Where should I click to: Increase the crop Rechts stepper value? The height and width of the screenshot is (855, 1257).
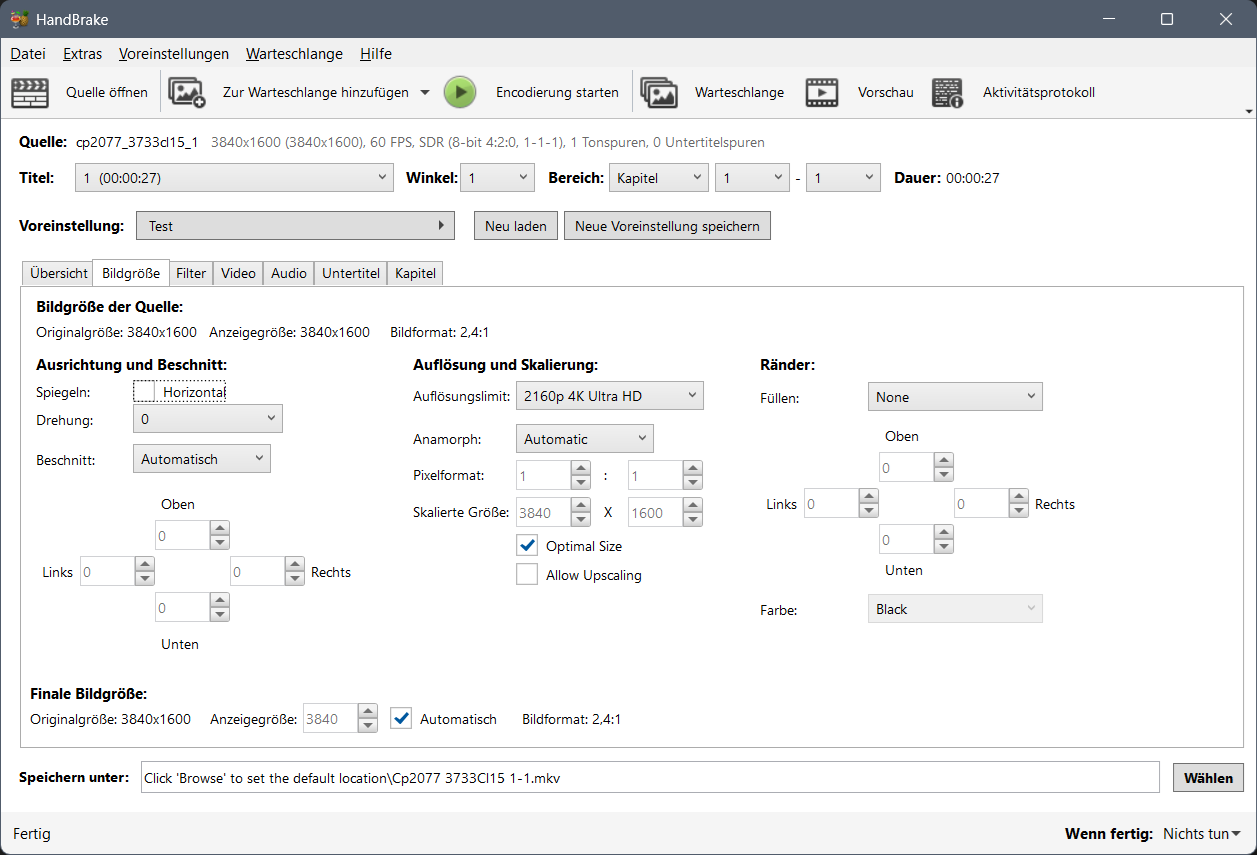pyautogui.click(x=295, y=564)
